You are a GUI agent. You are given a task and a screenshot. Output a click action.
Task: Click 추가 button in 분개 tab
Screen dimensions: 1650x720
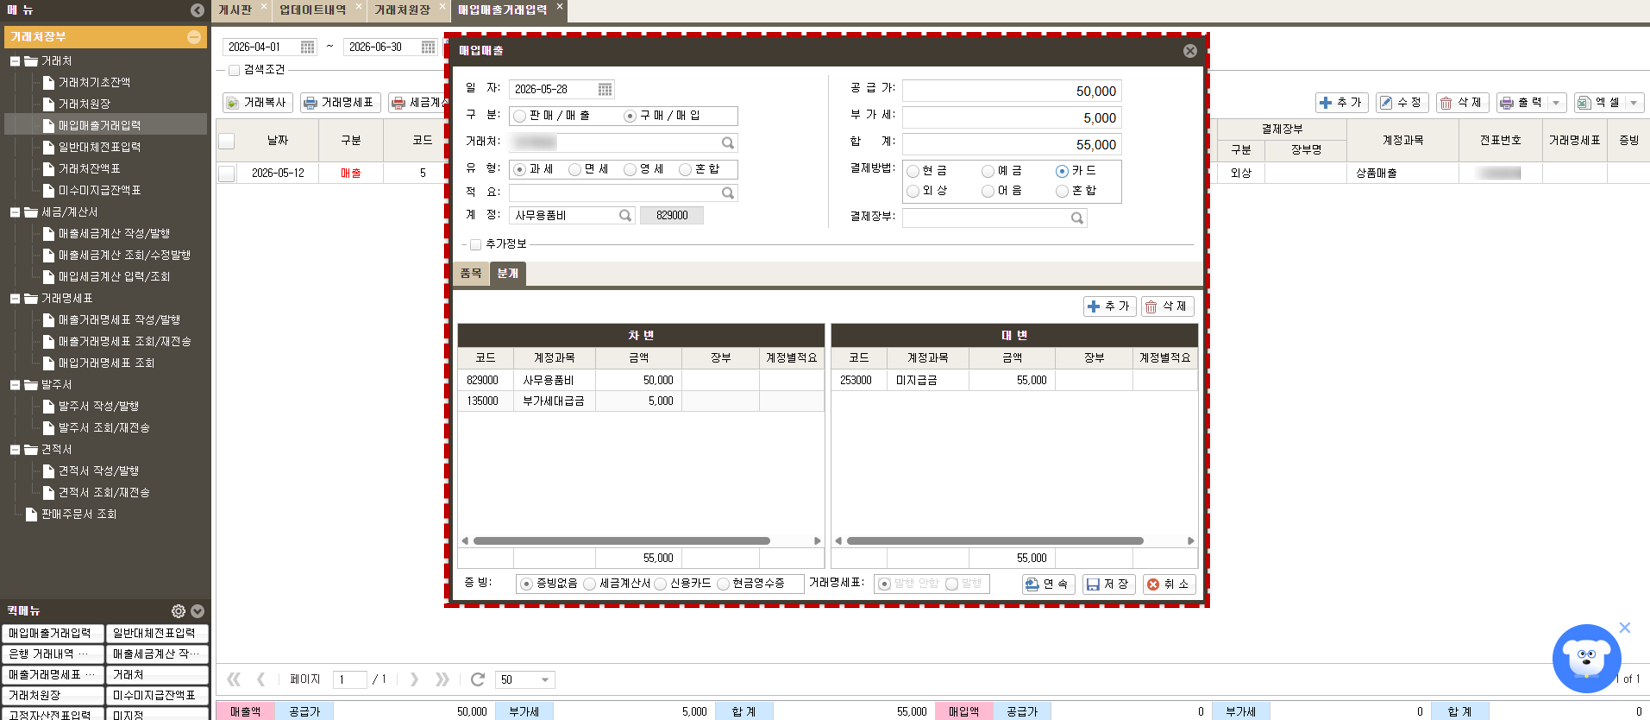click(x=1109, y=306)
